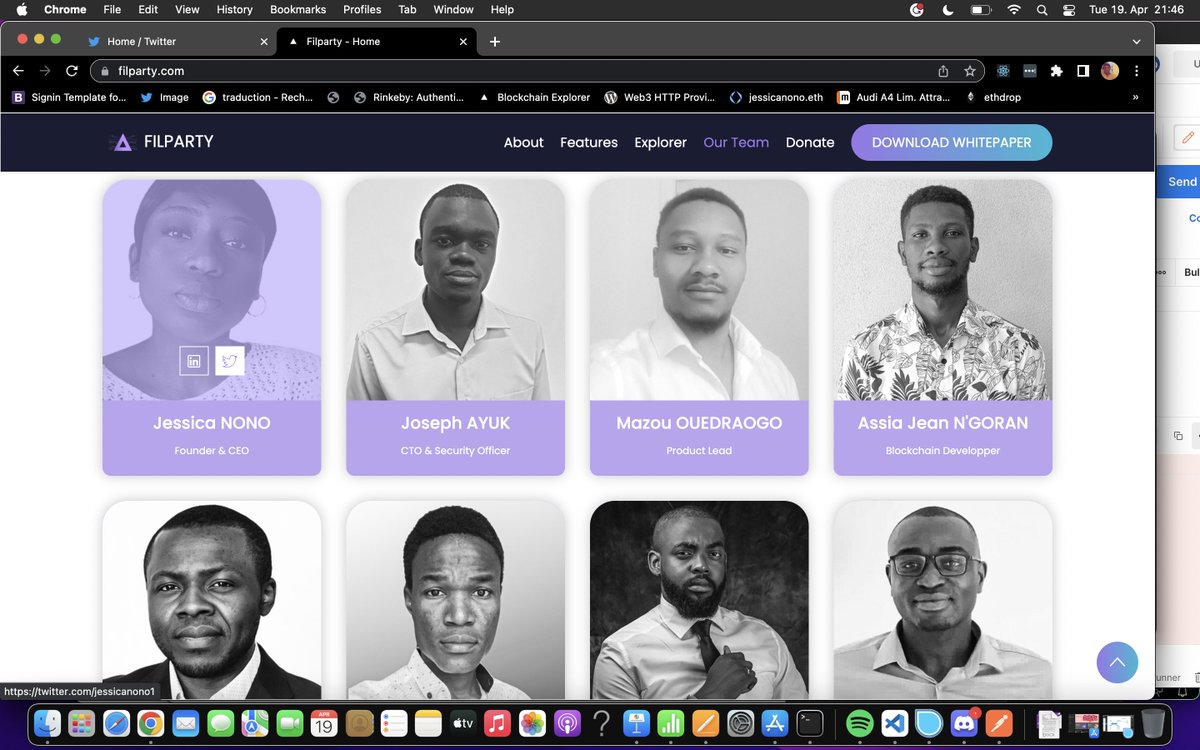Bookmark this page with the star icon

pos(969,71)
